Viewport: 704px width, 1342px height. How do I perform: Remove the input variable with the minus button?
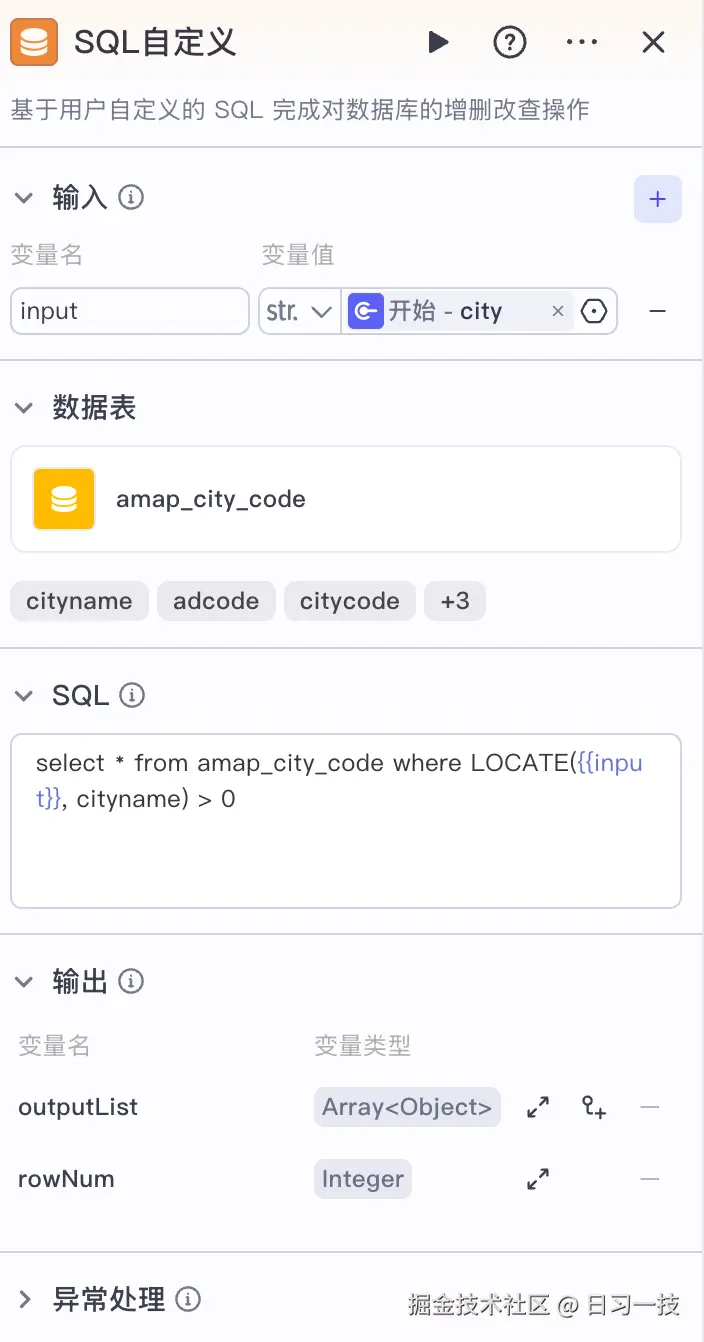click(x=657, y=311)
